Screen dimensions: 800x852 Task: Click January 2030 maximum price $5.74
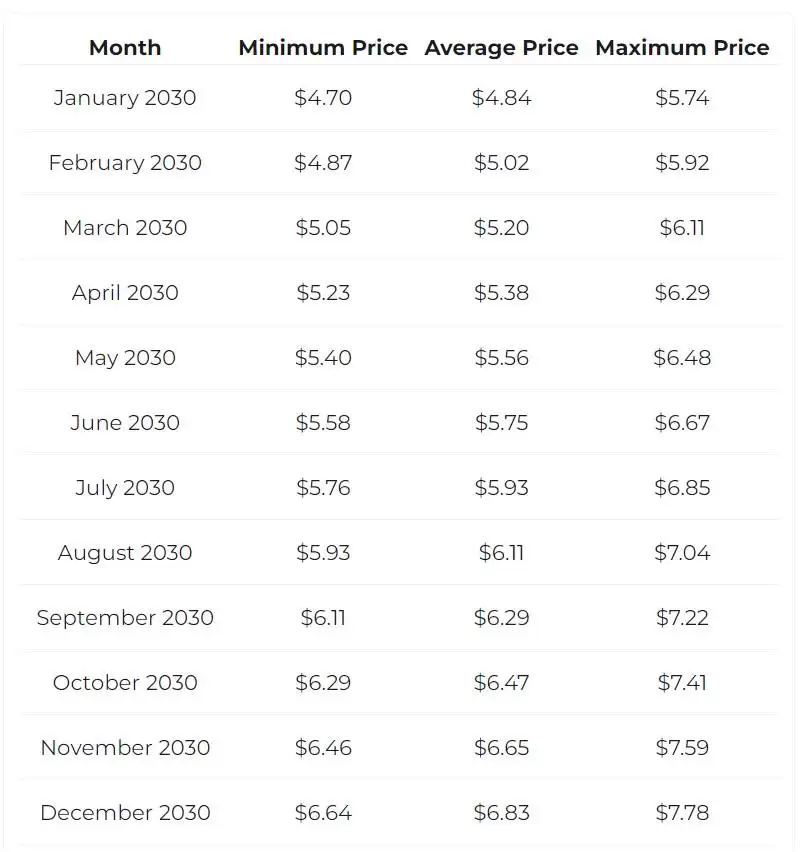[x=682, y=98]
